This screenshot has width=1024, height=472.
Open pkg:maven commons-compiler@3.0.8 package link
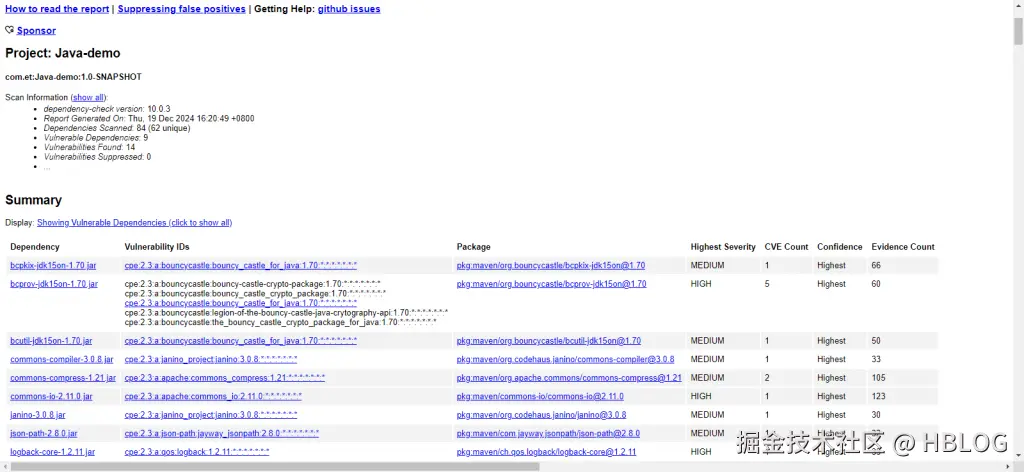(x=566, y=359)
